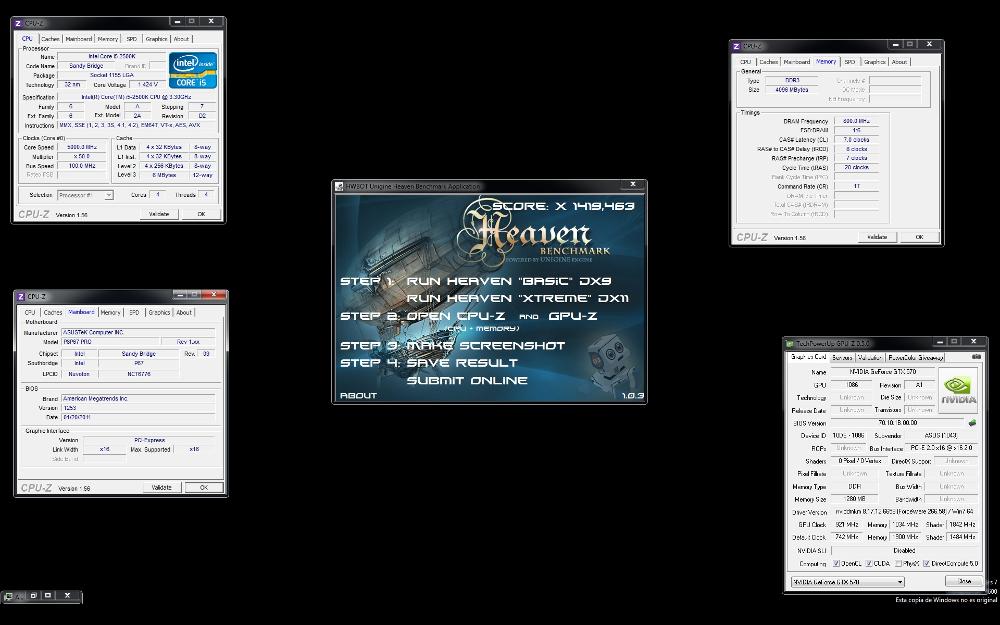Toggle the PhysX checkbox in GPU-Z

pos(898,564)
